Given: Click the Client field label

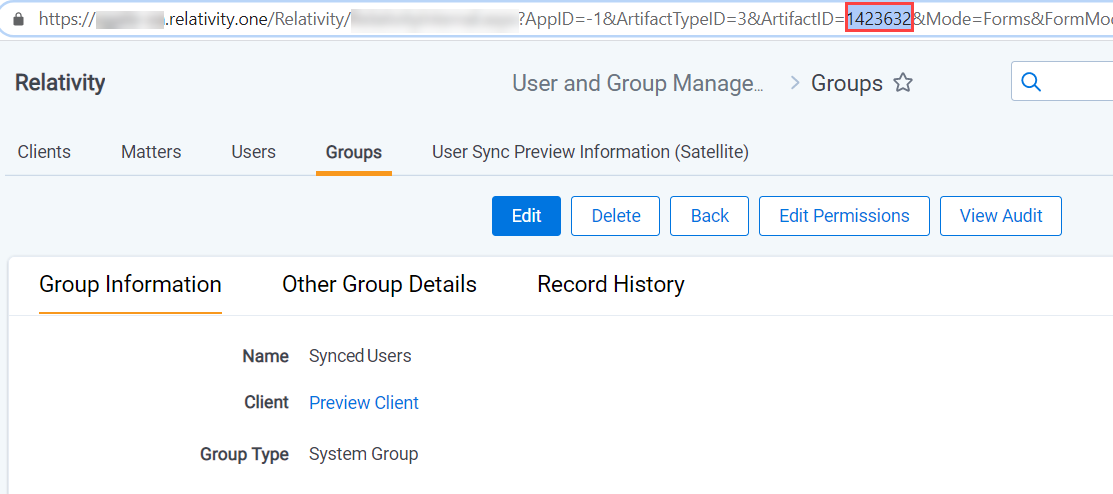Looking at the screenshot, I should [x=266, y=402].
